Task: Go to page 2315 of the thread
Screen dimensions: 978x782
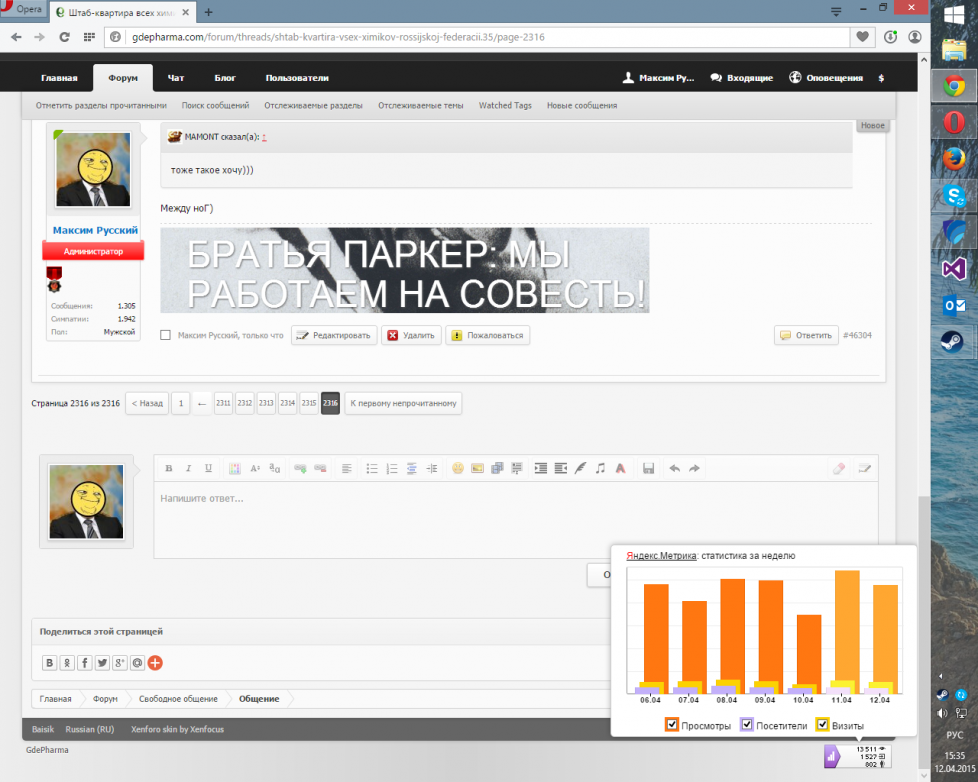Action: pyautogui.click(x=309, y=404)
